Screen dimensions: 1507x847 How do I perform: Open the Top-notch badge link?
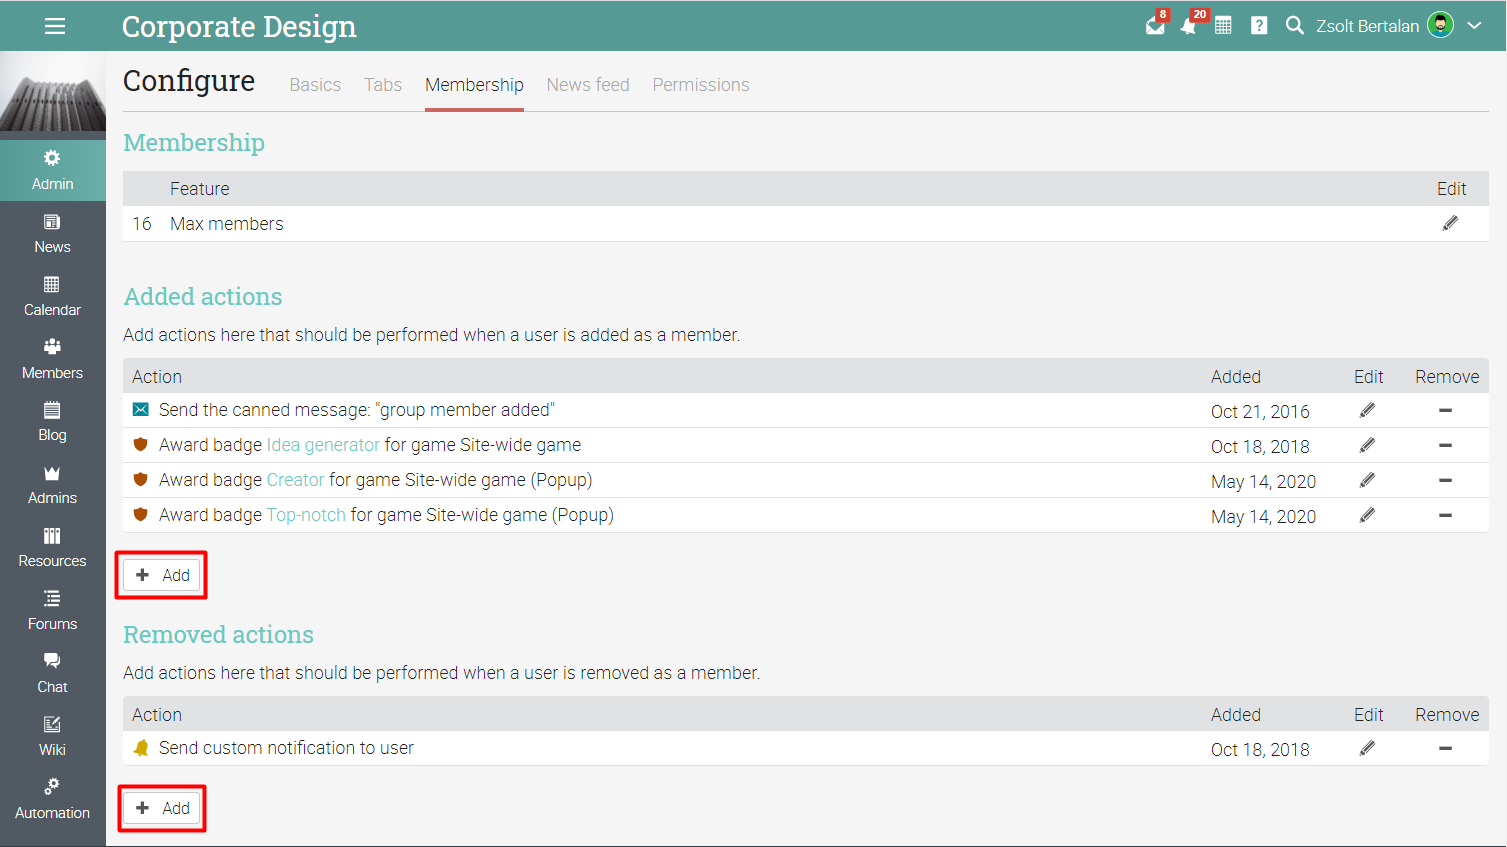coord(306,515)
